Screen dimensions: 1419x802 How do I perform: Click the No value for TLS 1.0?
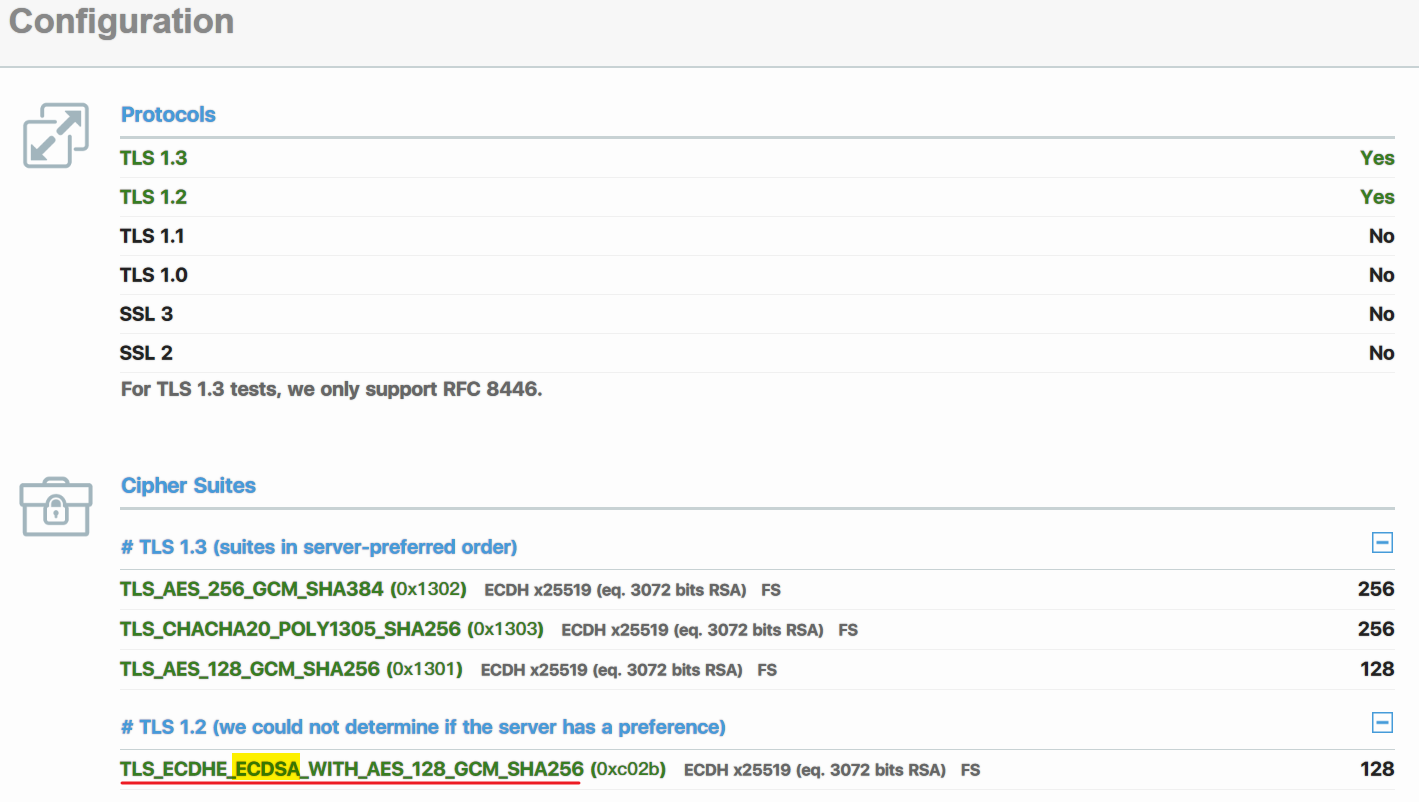[1381, 275]
